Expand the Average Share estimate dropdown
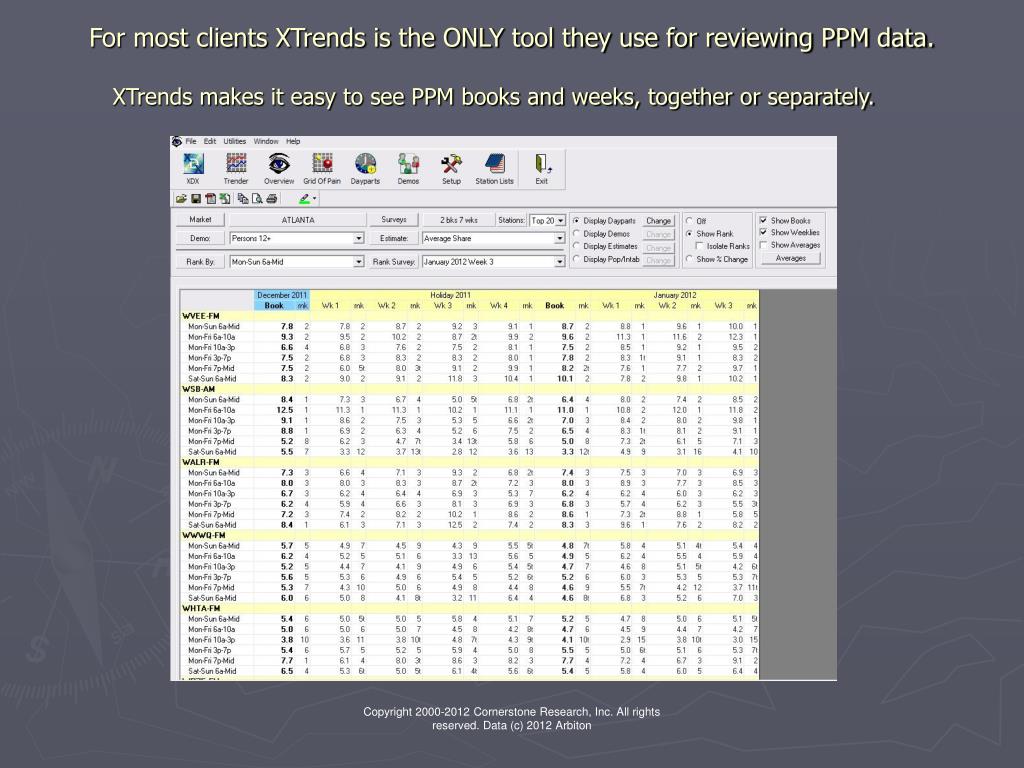 coord(560,239)
